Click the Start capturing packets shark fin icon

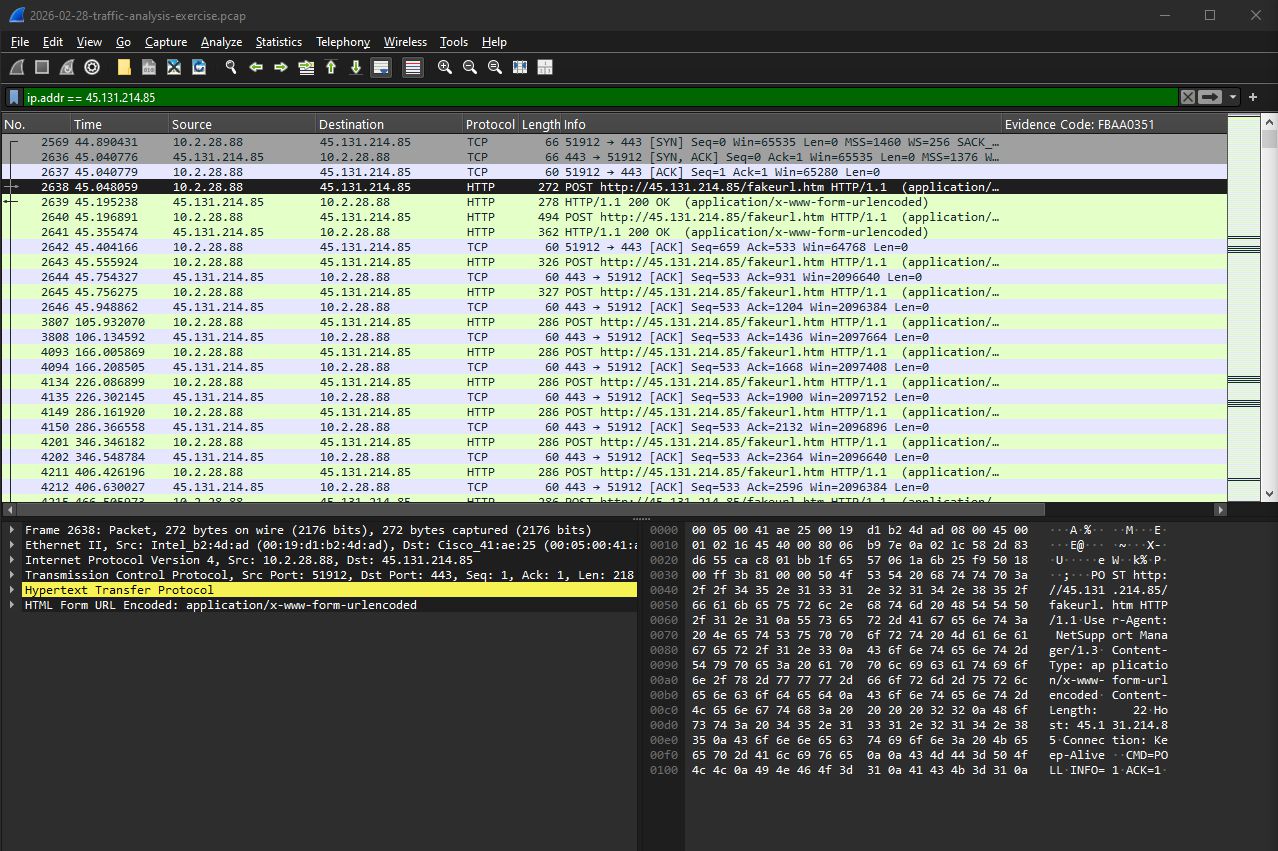pyautogui.click(x=17, y=67)
